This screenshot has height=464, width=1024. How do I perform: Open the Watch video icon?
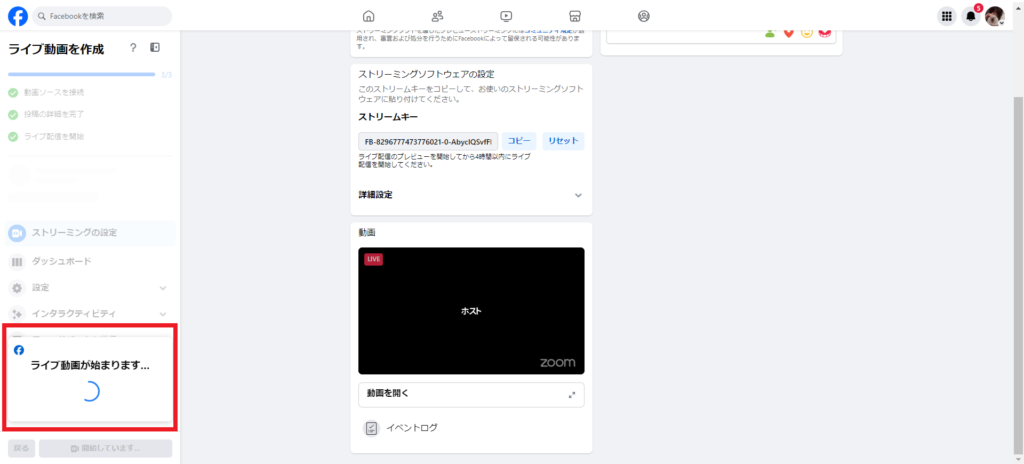pyautogui.click(x=506, y=16)
